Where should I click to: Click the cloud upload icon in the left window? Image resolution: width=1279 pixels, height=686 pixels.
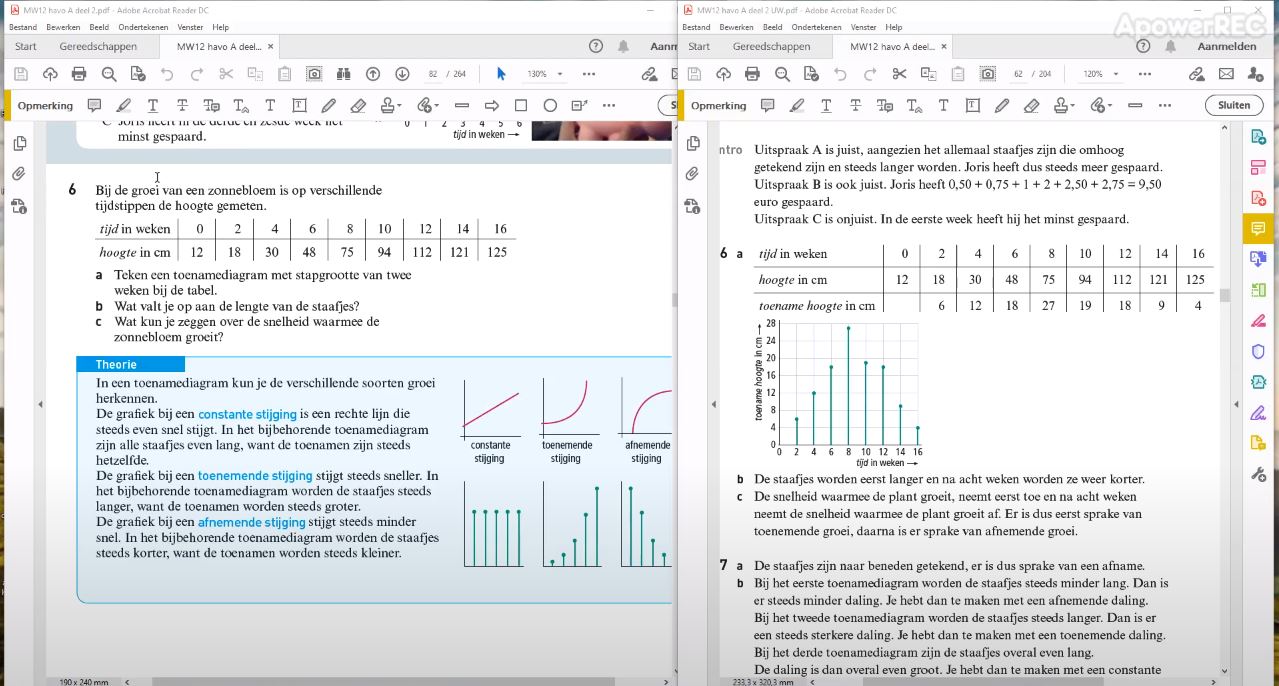point(50,74)
